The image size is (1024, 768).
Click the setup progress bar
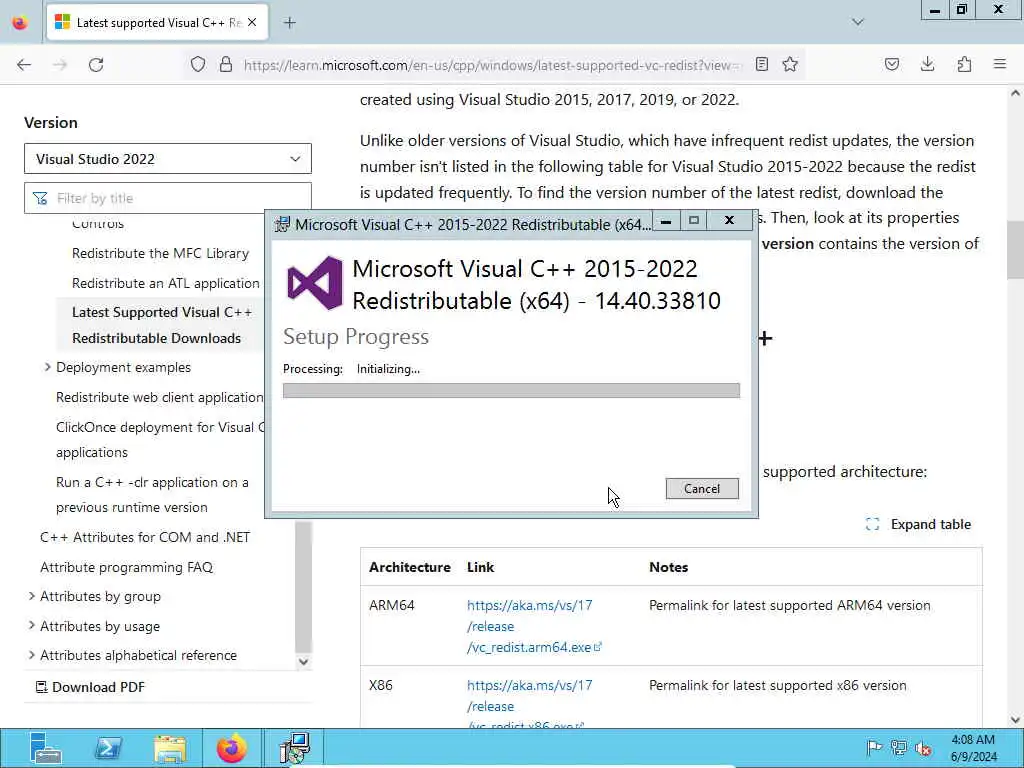511,391
